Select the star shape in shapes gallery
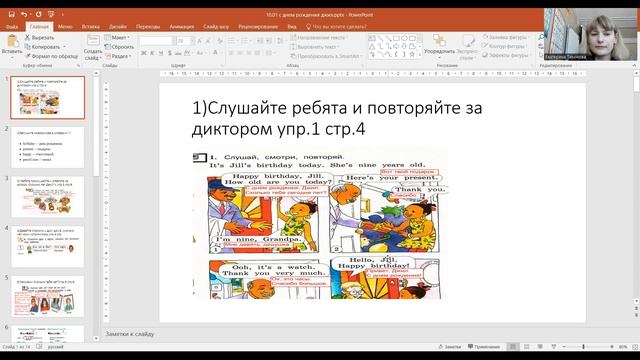Image resolution: width=640 pixels, height=360 pixels. click(412, 54)
